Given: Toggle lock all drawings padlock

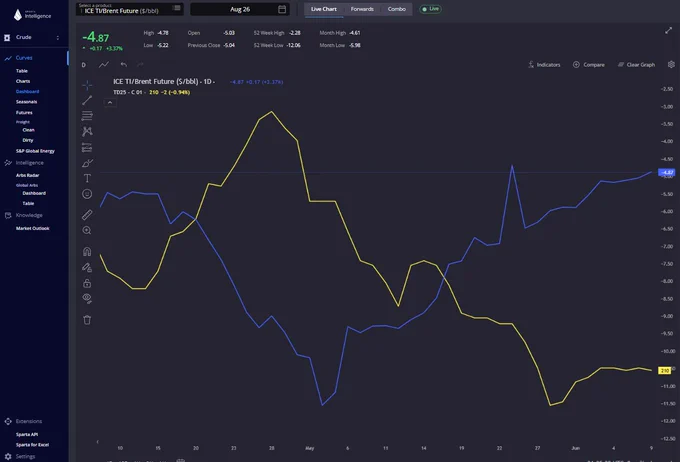Looking at the screenshot, I should [87, 283].
